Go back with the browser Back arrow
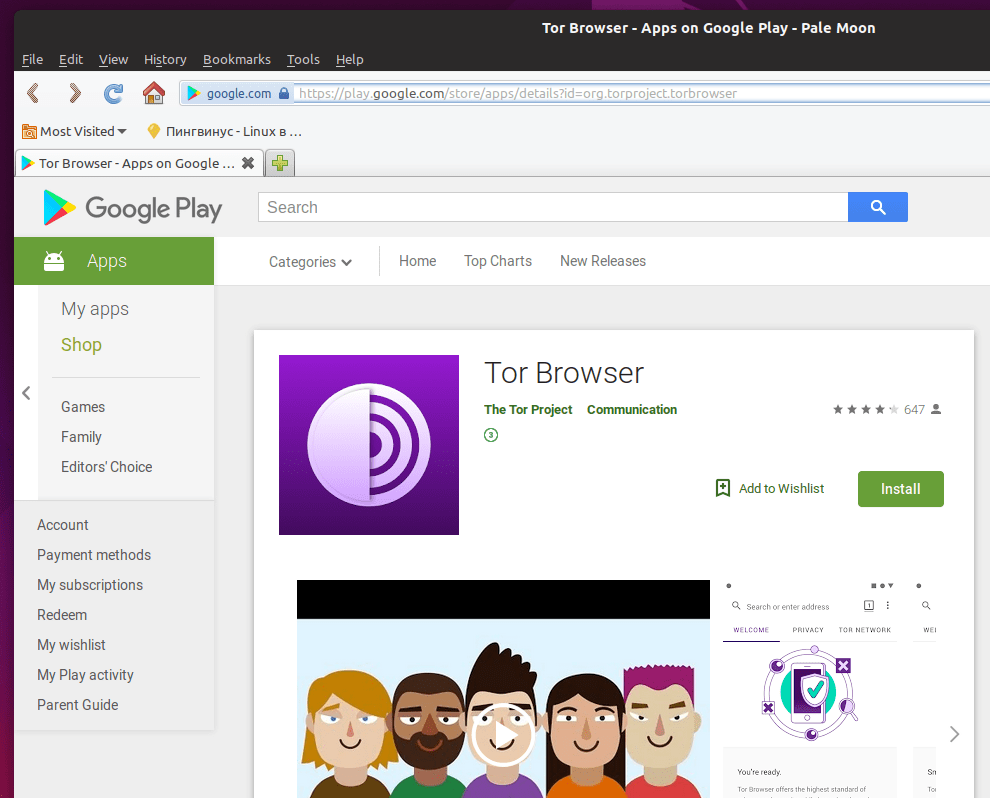The image size is (990, 798). click(33, 93)
